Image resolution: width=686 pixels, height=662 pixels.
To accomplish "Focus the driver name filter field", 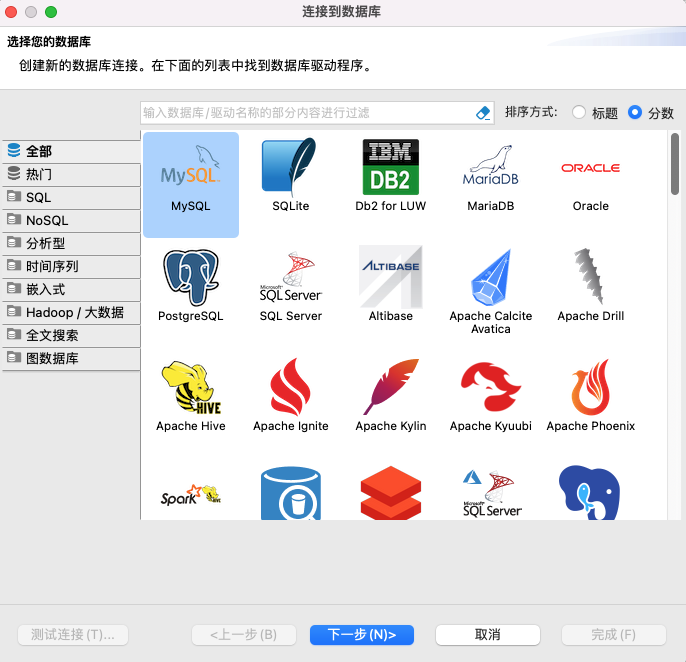I will pos(306,113).
